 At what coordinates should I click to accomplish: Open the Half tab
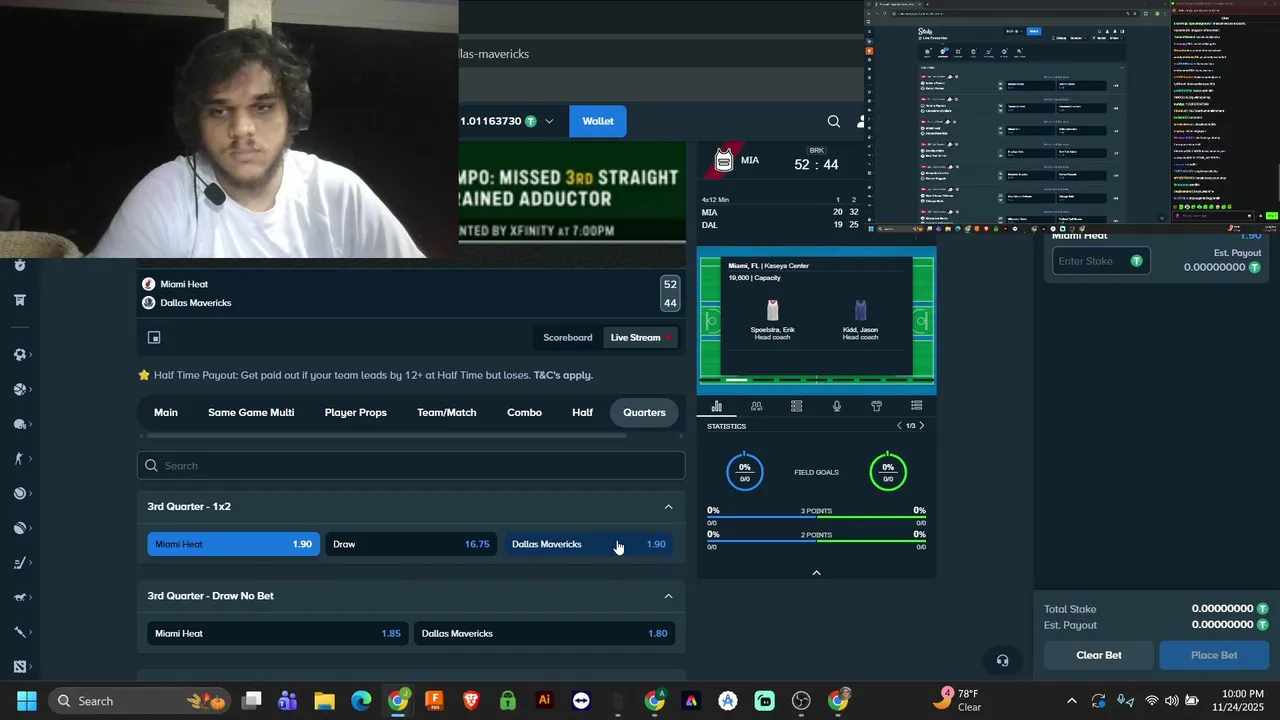[x=582, y=412]
